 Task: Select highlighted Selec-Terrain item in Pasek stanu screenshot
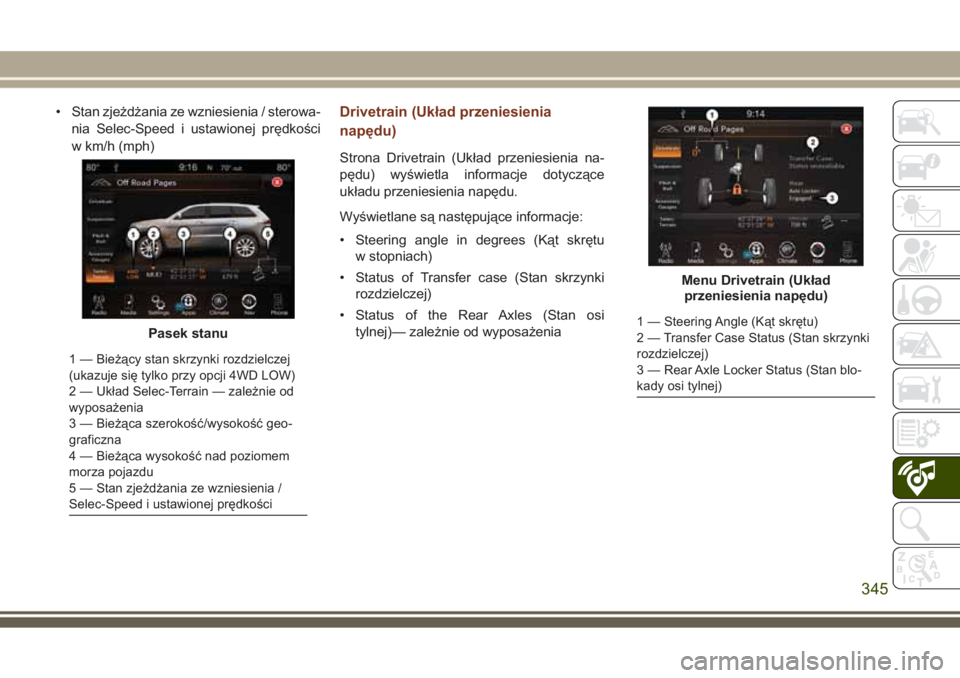point(100,274)
